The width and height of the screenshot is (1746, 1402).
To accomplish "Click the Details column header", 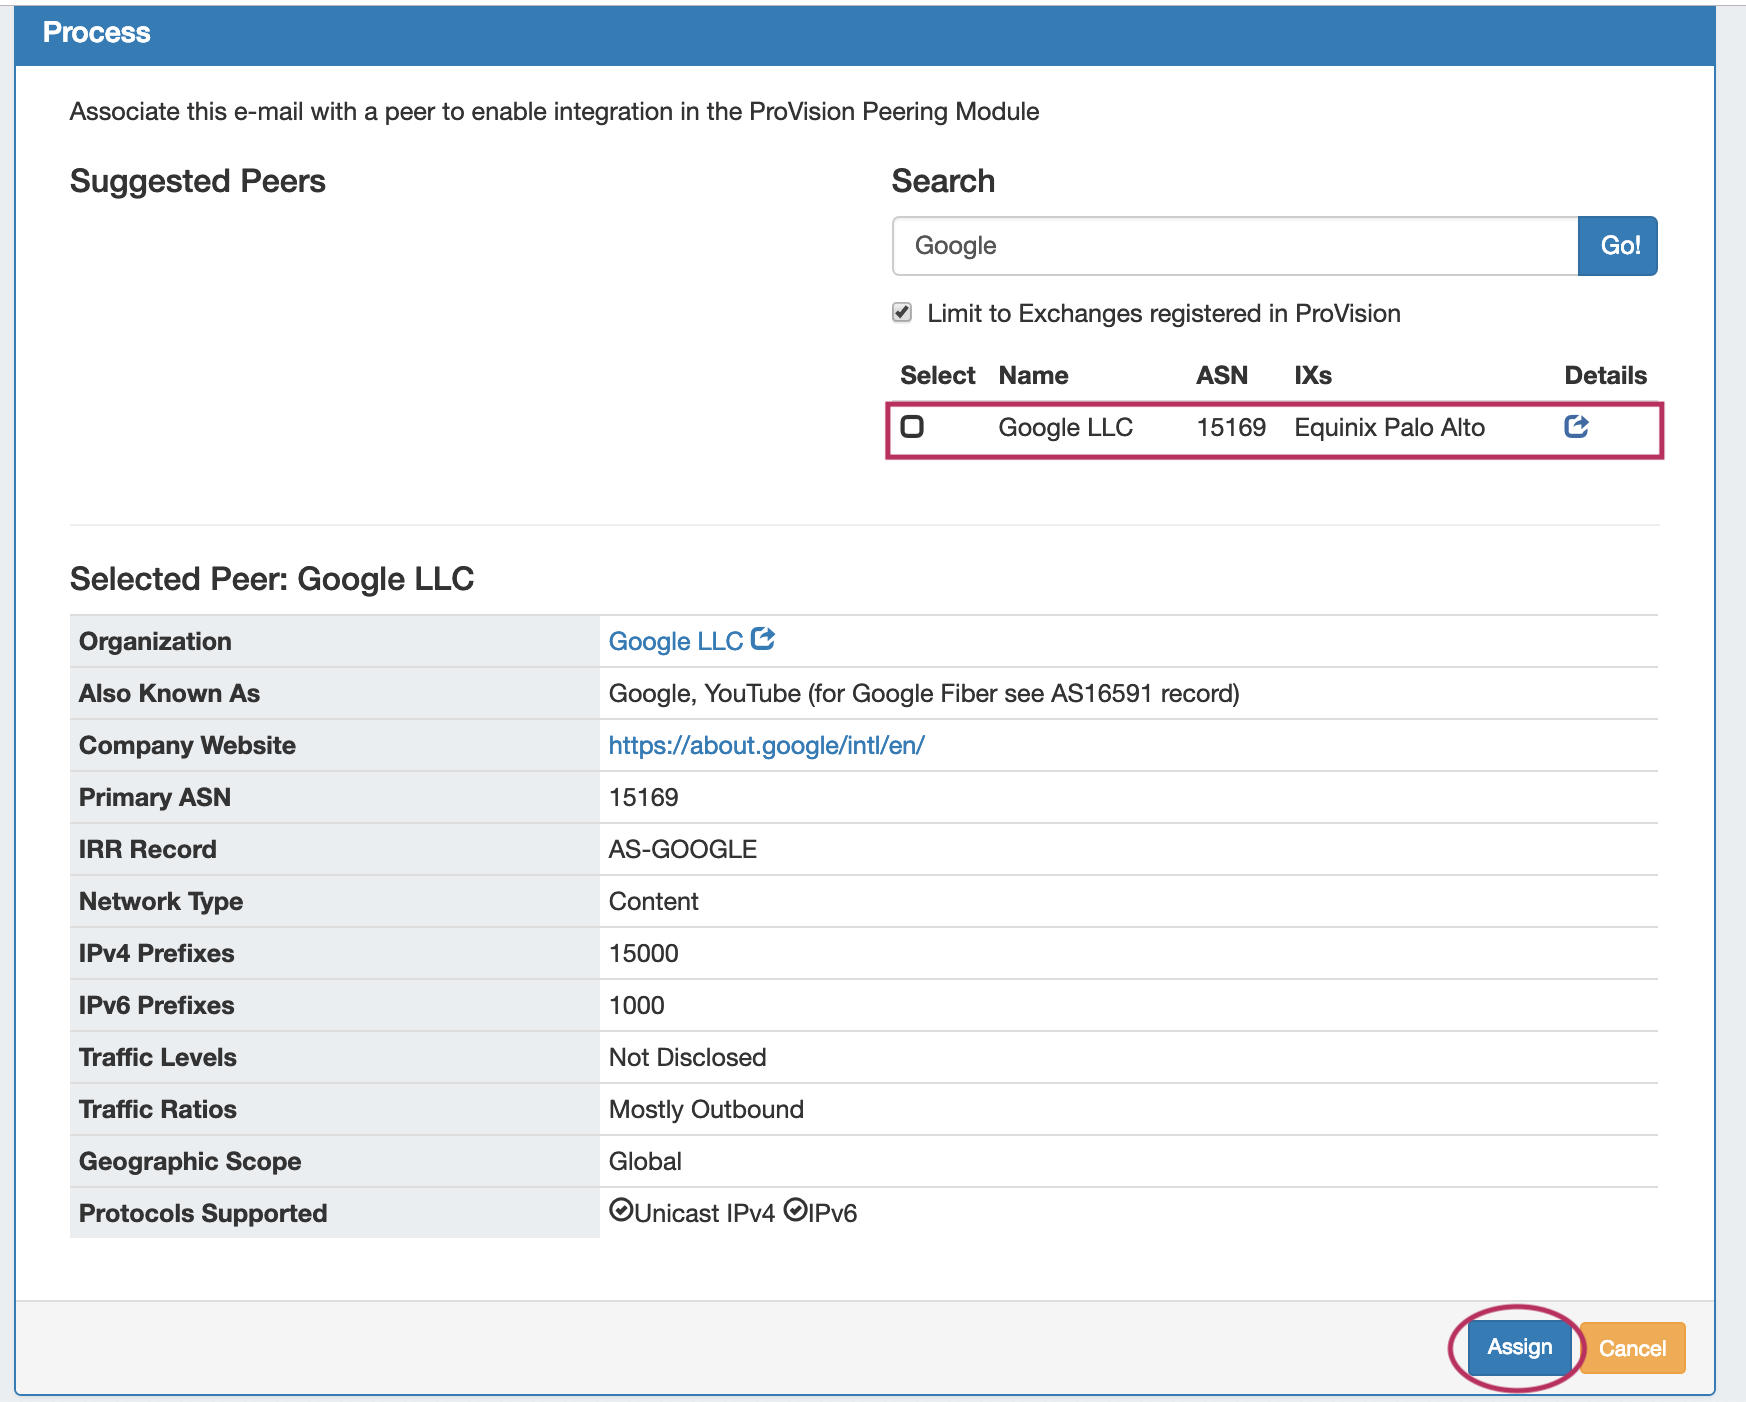I will click(1604, 375).
